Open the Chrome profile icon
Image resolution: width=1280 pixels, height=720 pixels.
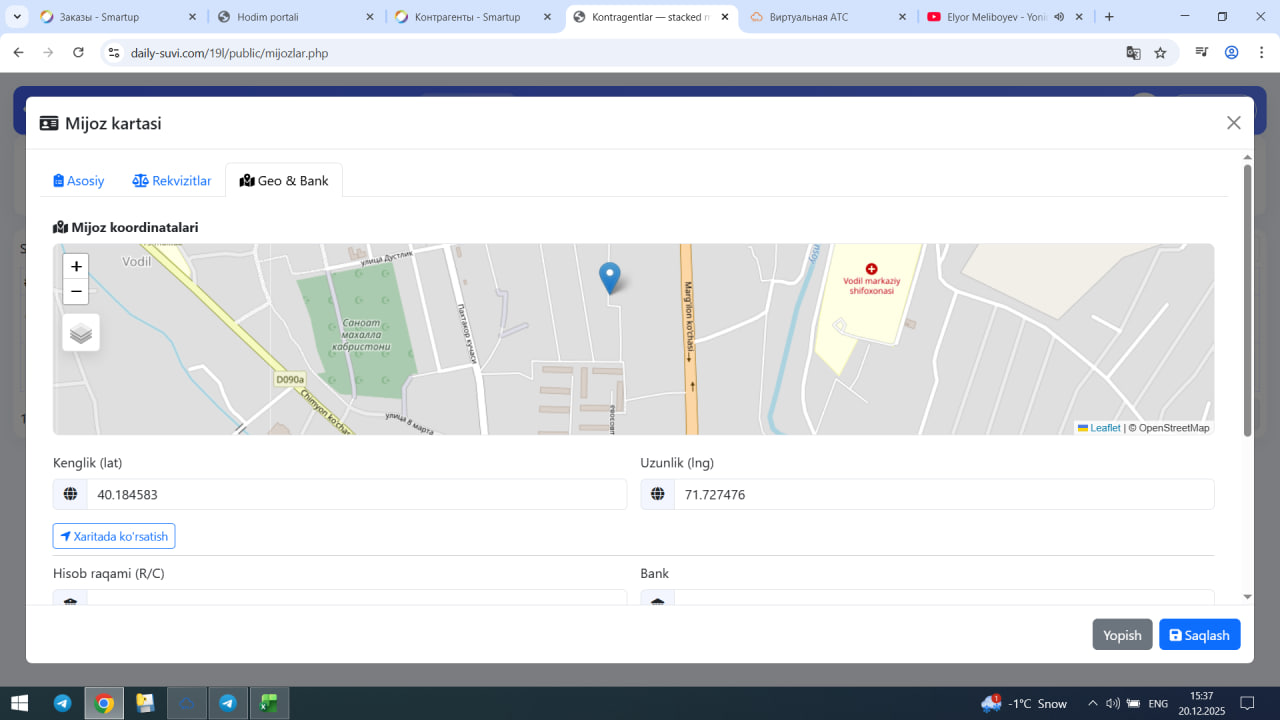click(1231, 53)
